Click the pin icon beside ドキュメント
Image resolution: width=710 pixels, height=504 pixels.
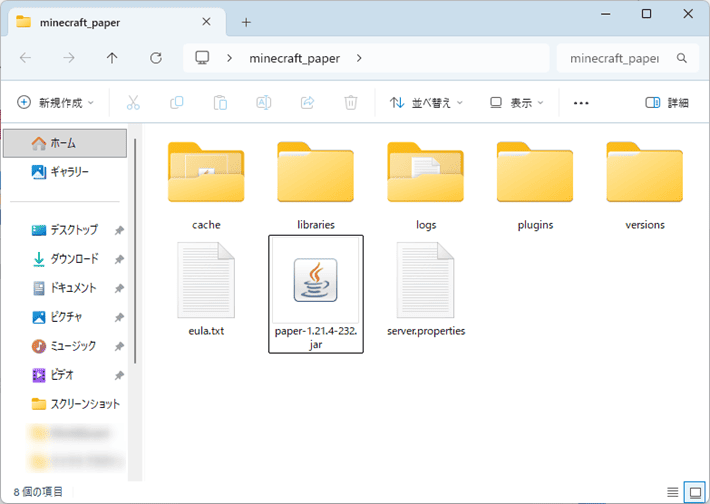pos(119,288)
